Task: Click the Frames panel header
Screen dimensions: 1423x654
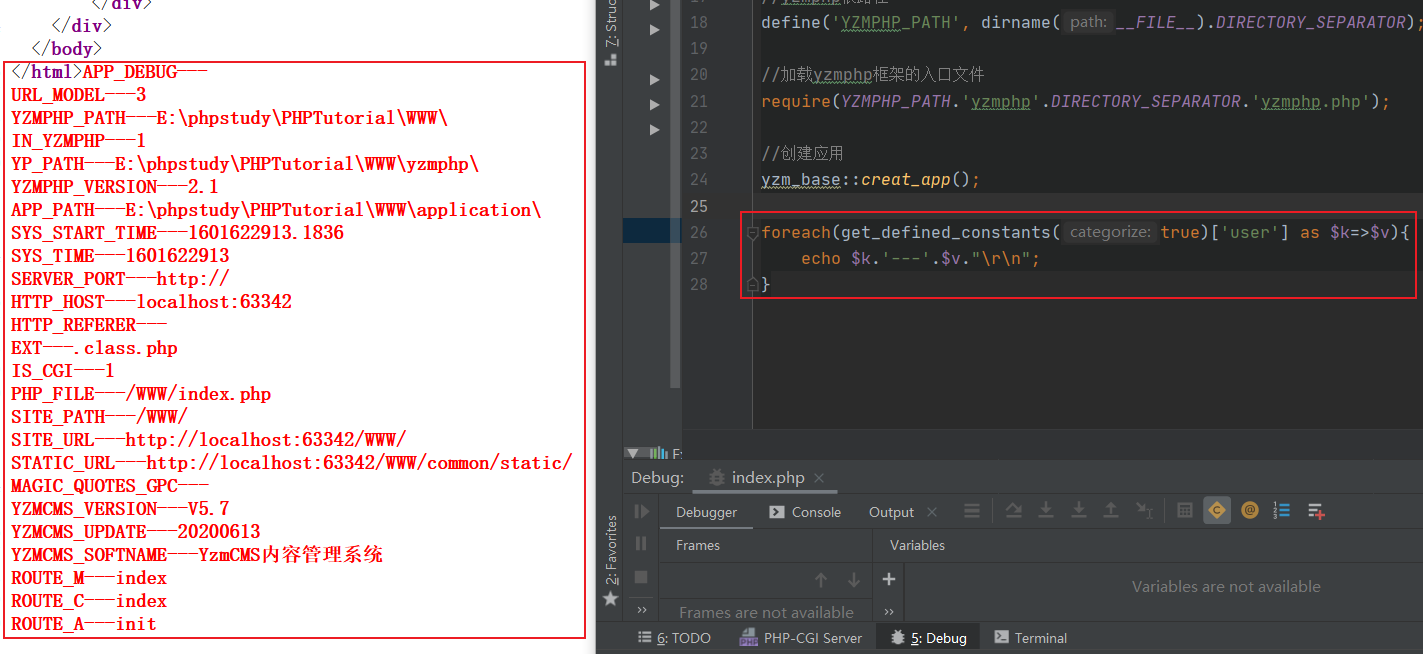Action: click(x=698, y=545)
